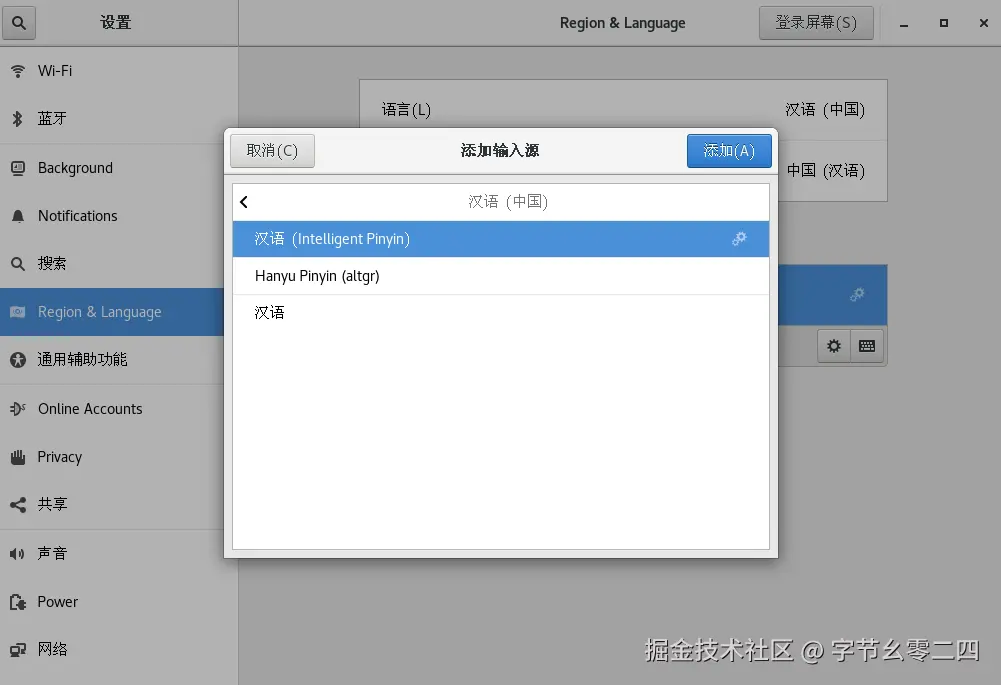Screen dimensions: 1001x685
Task: Close the Settings window
Action: (984, 23)
